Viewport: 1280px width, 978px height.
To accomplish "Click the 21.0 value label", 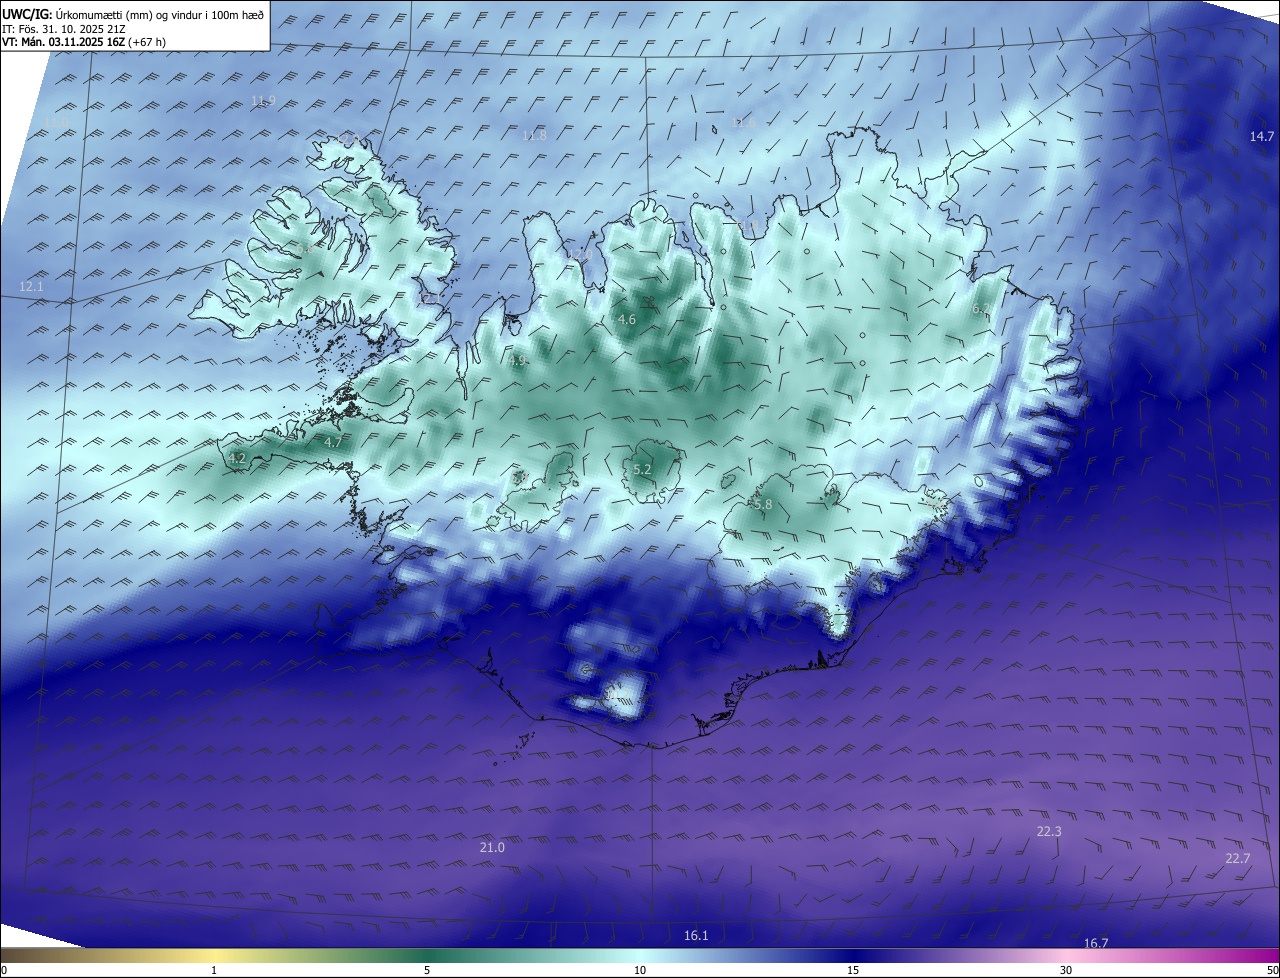I will tap(492, 848).
